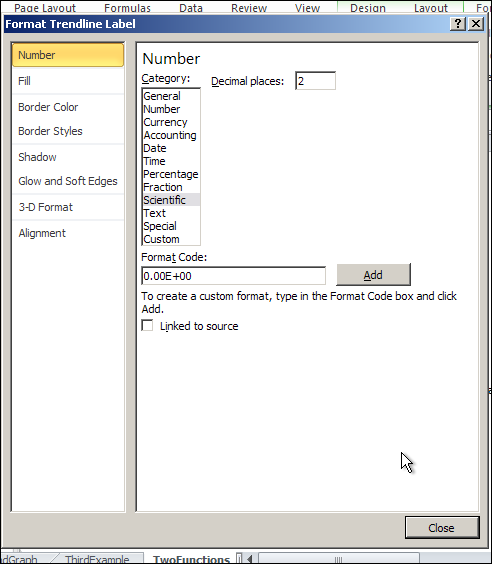This screenshot has height=564, width=492.
Task: Select the Custom category entry
Action: [171, 239]
